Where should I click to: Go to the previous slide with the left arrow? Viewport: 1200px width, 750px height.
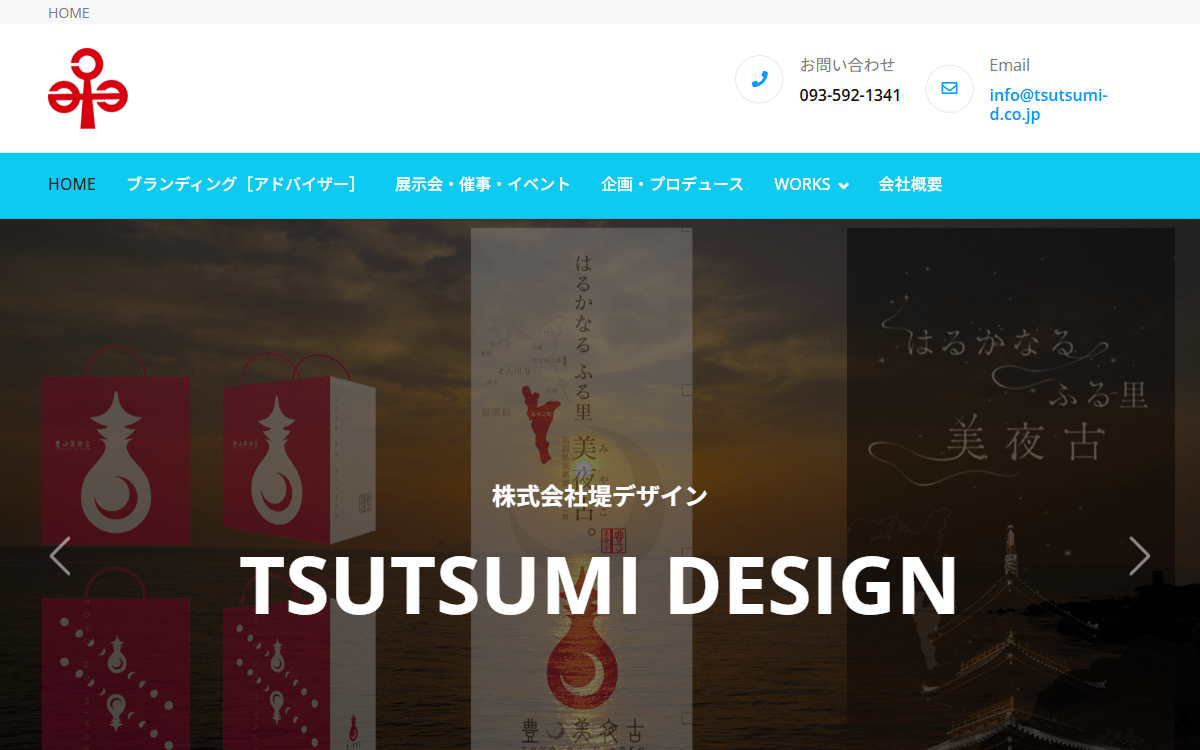60,556
